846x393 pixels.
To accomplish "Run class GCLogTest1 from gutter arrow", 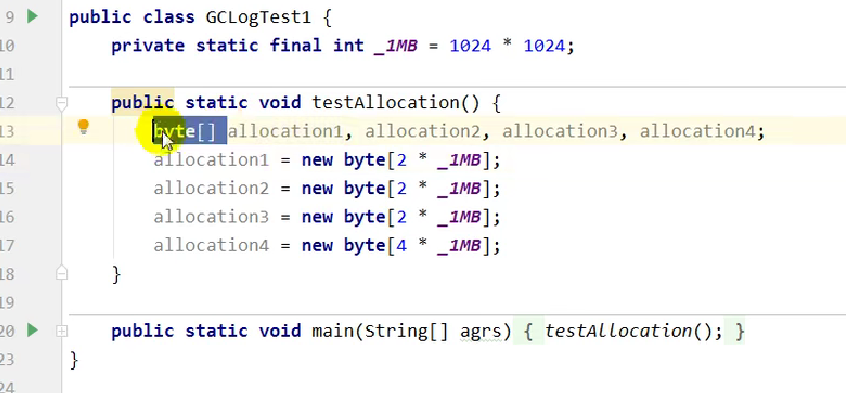I will point(32,17).
